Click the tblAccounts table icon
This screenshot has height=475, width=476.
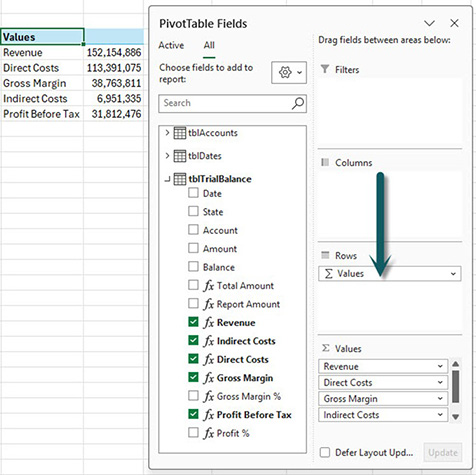180,133
